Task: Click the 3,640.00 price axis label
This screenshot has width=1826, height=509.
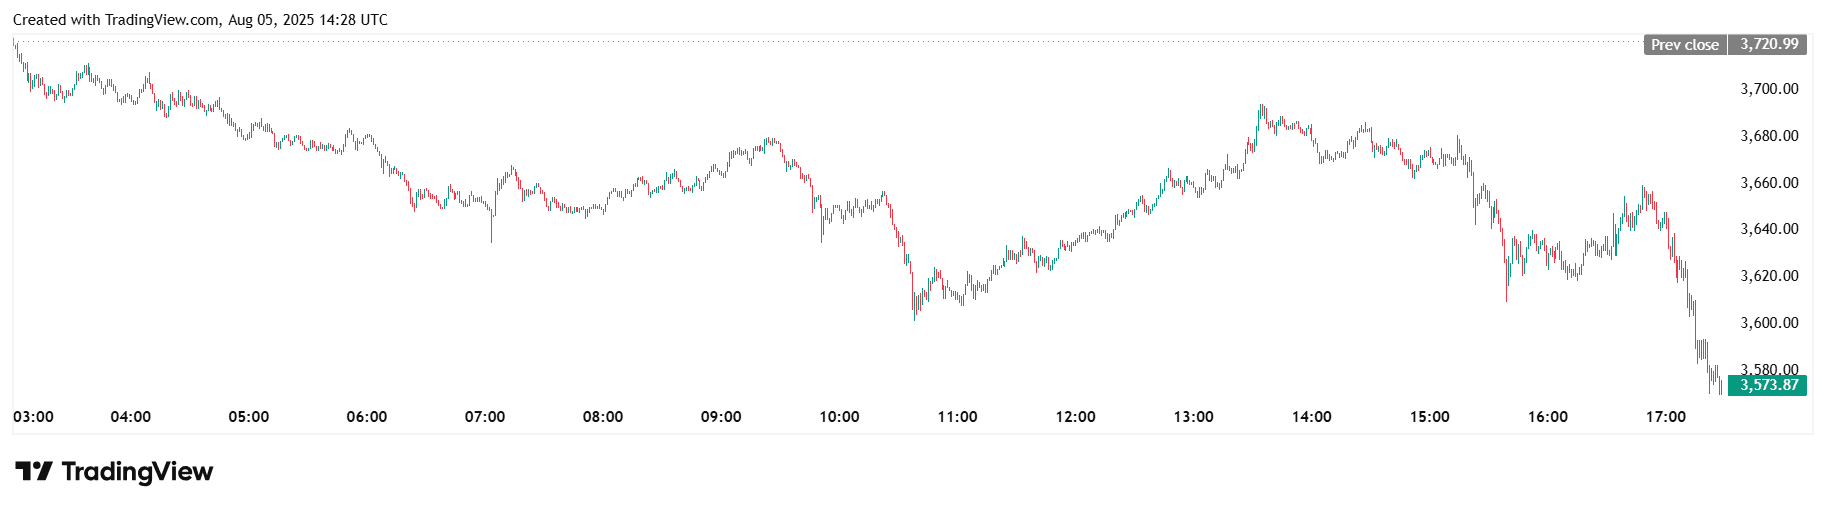Action: 1769,229
